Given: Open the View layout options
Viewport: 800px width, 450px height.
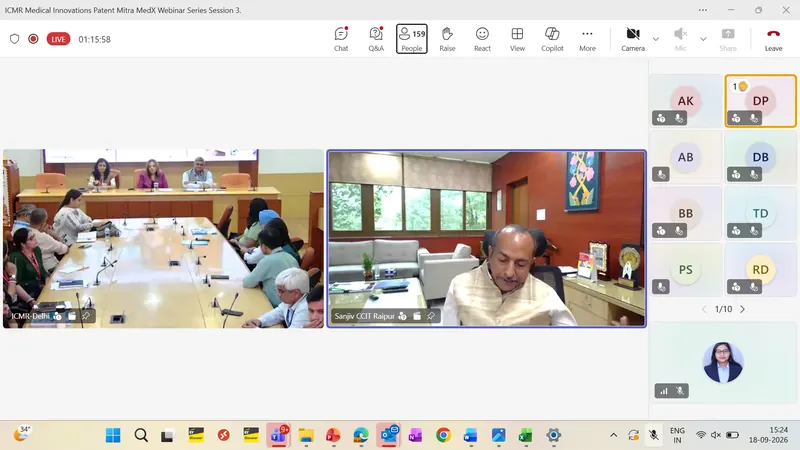Looking at the screenshot, I should pos(517,39).
